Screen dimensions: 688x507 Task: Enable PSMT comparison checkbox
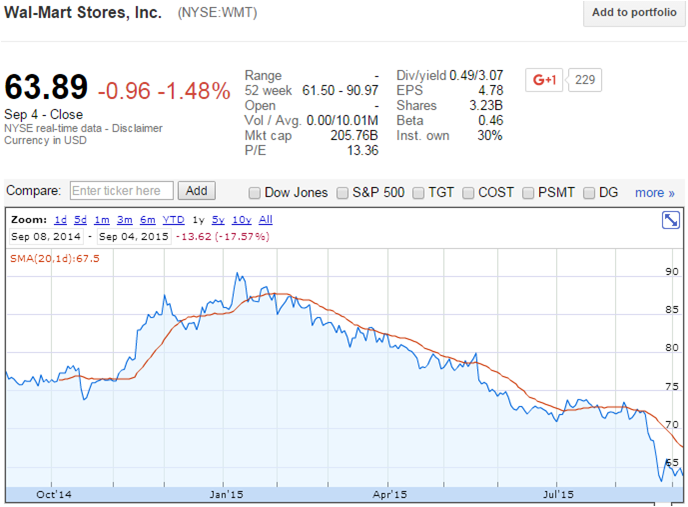[x=529, y=192]
